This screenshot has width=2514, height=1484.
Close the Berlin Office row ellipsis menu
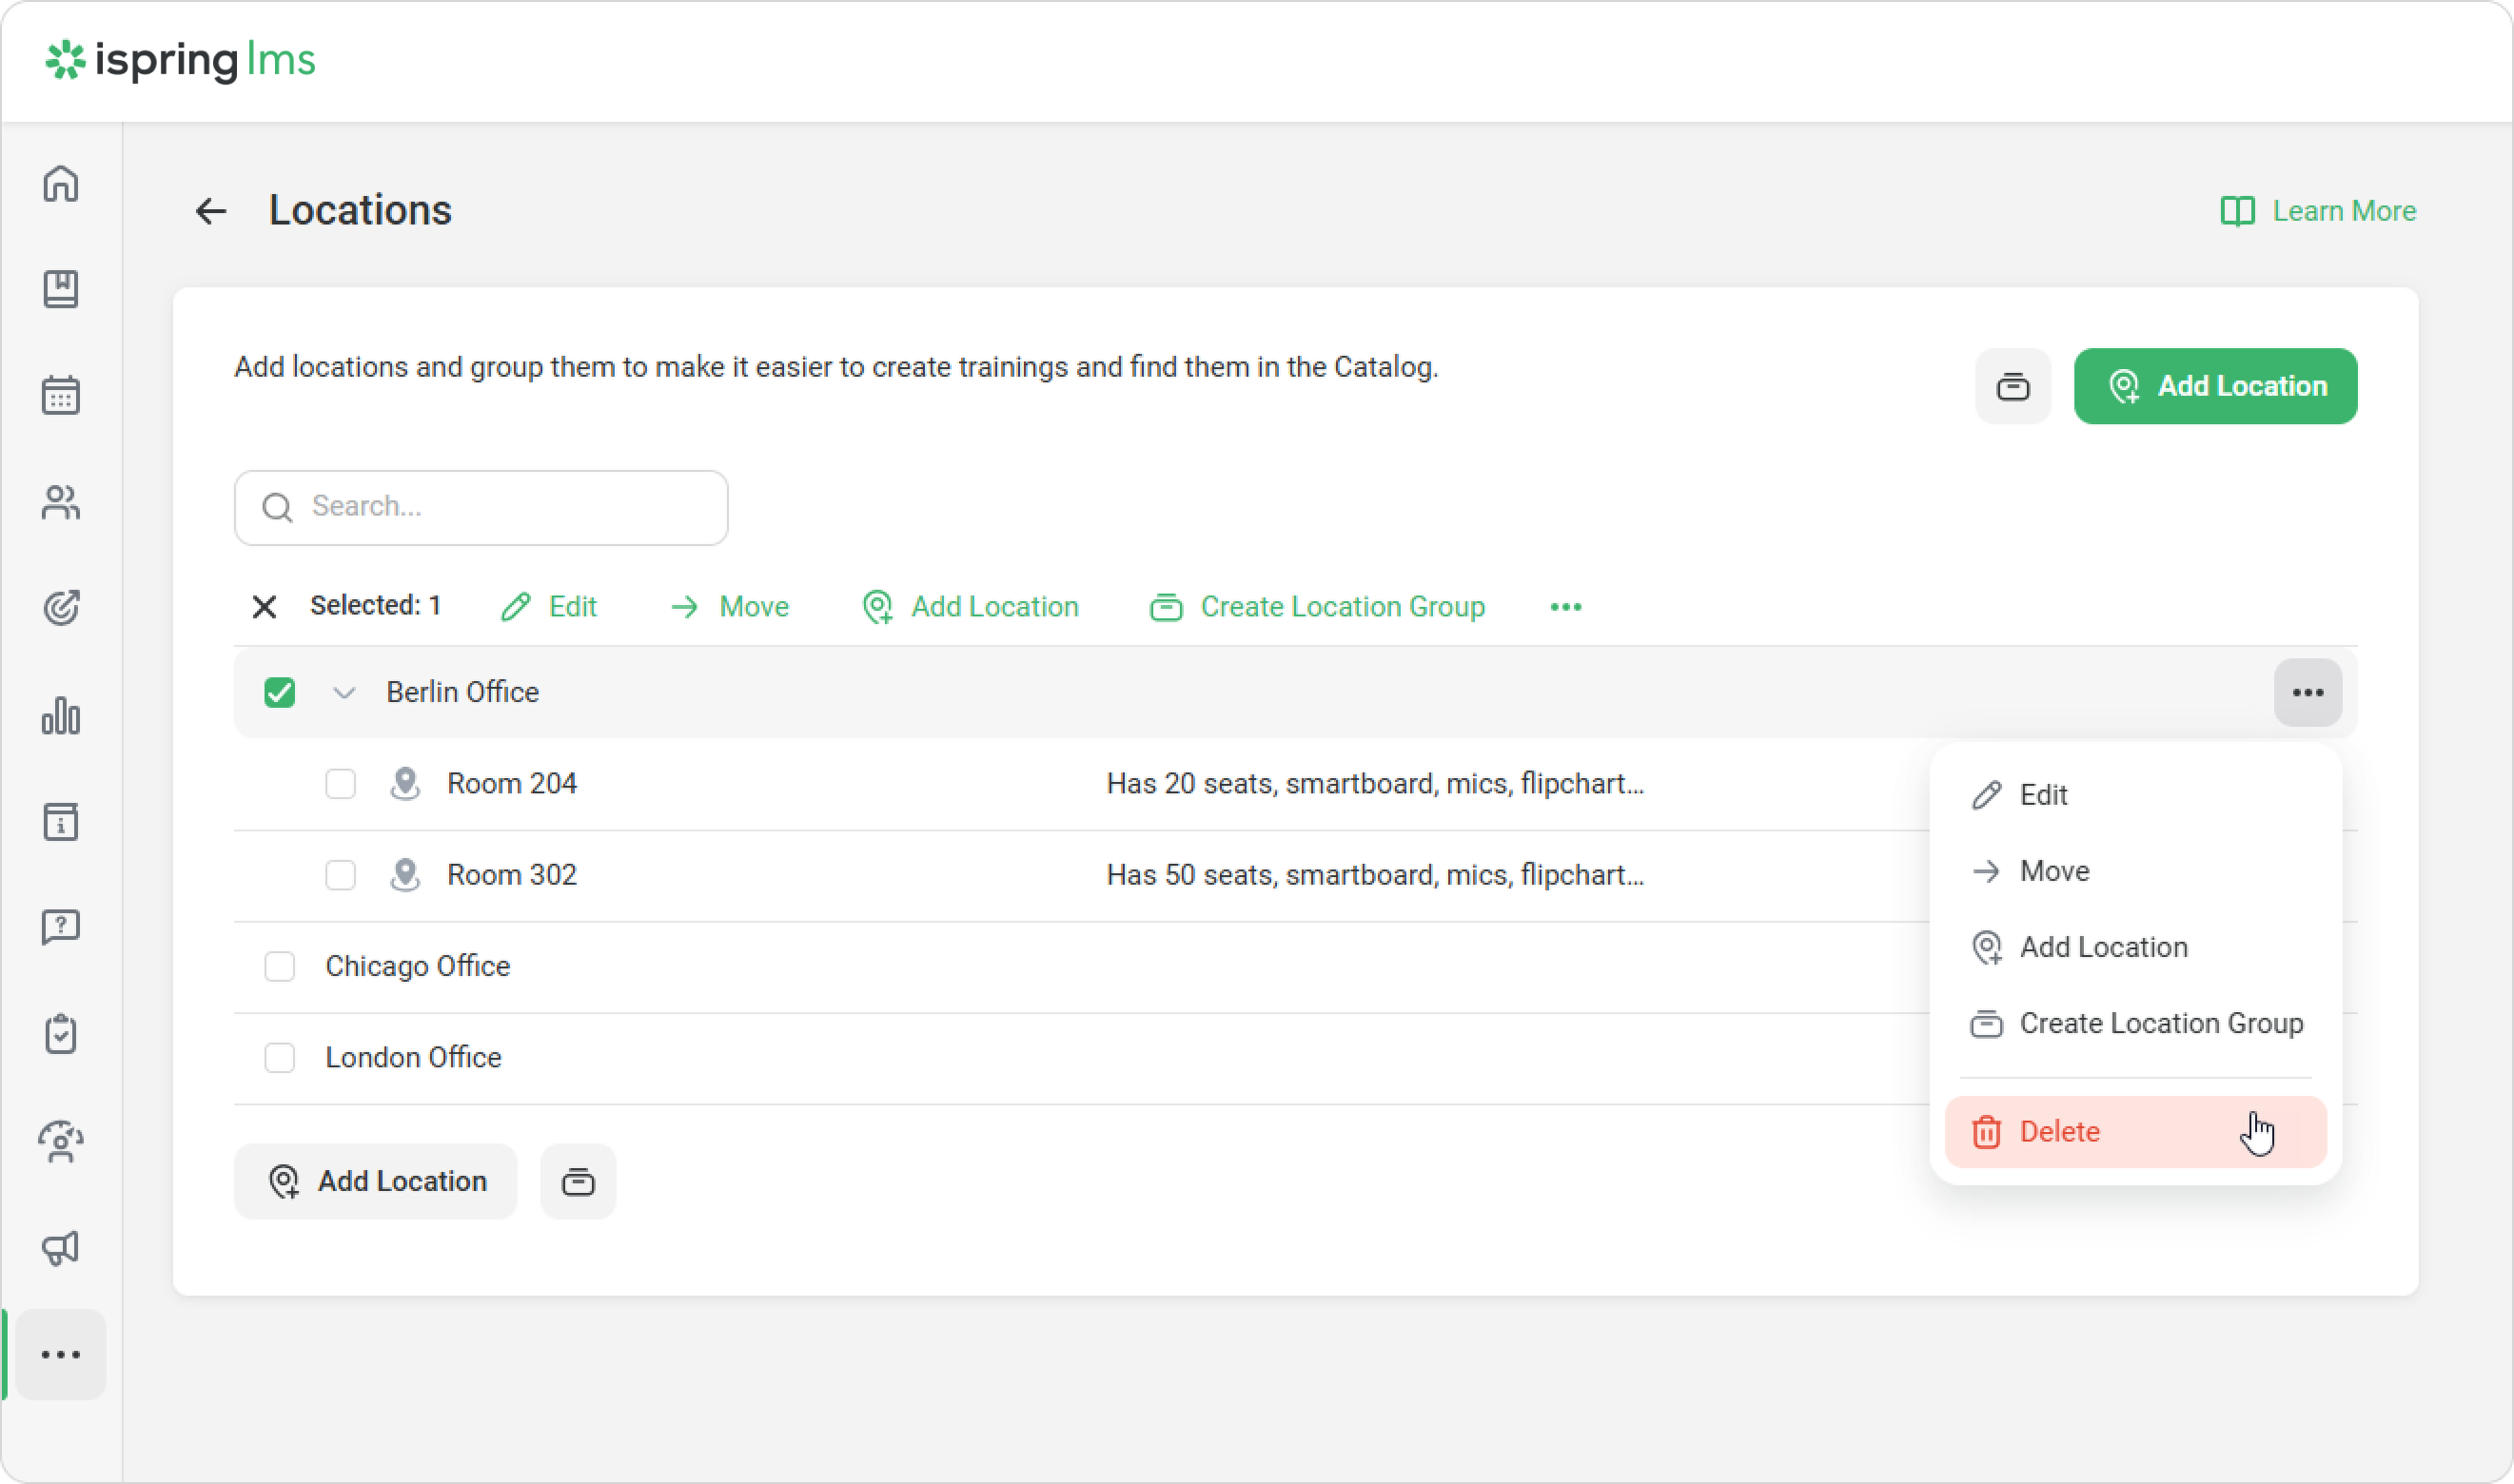tap(2307, 692)
